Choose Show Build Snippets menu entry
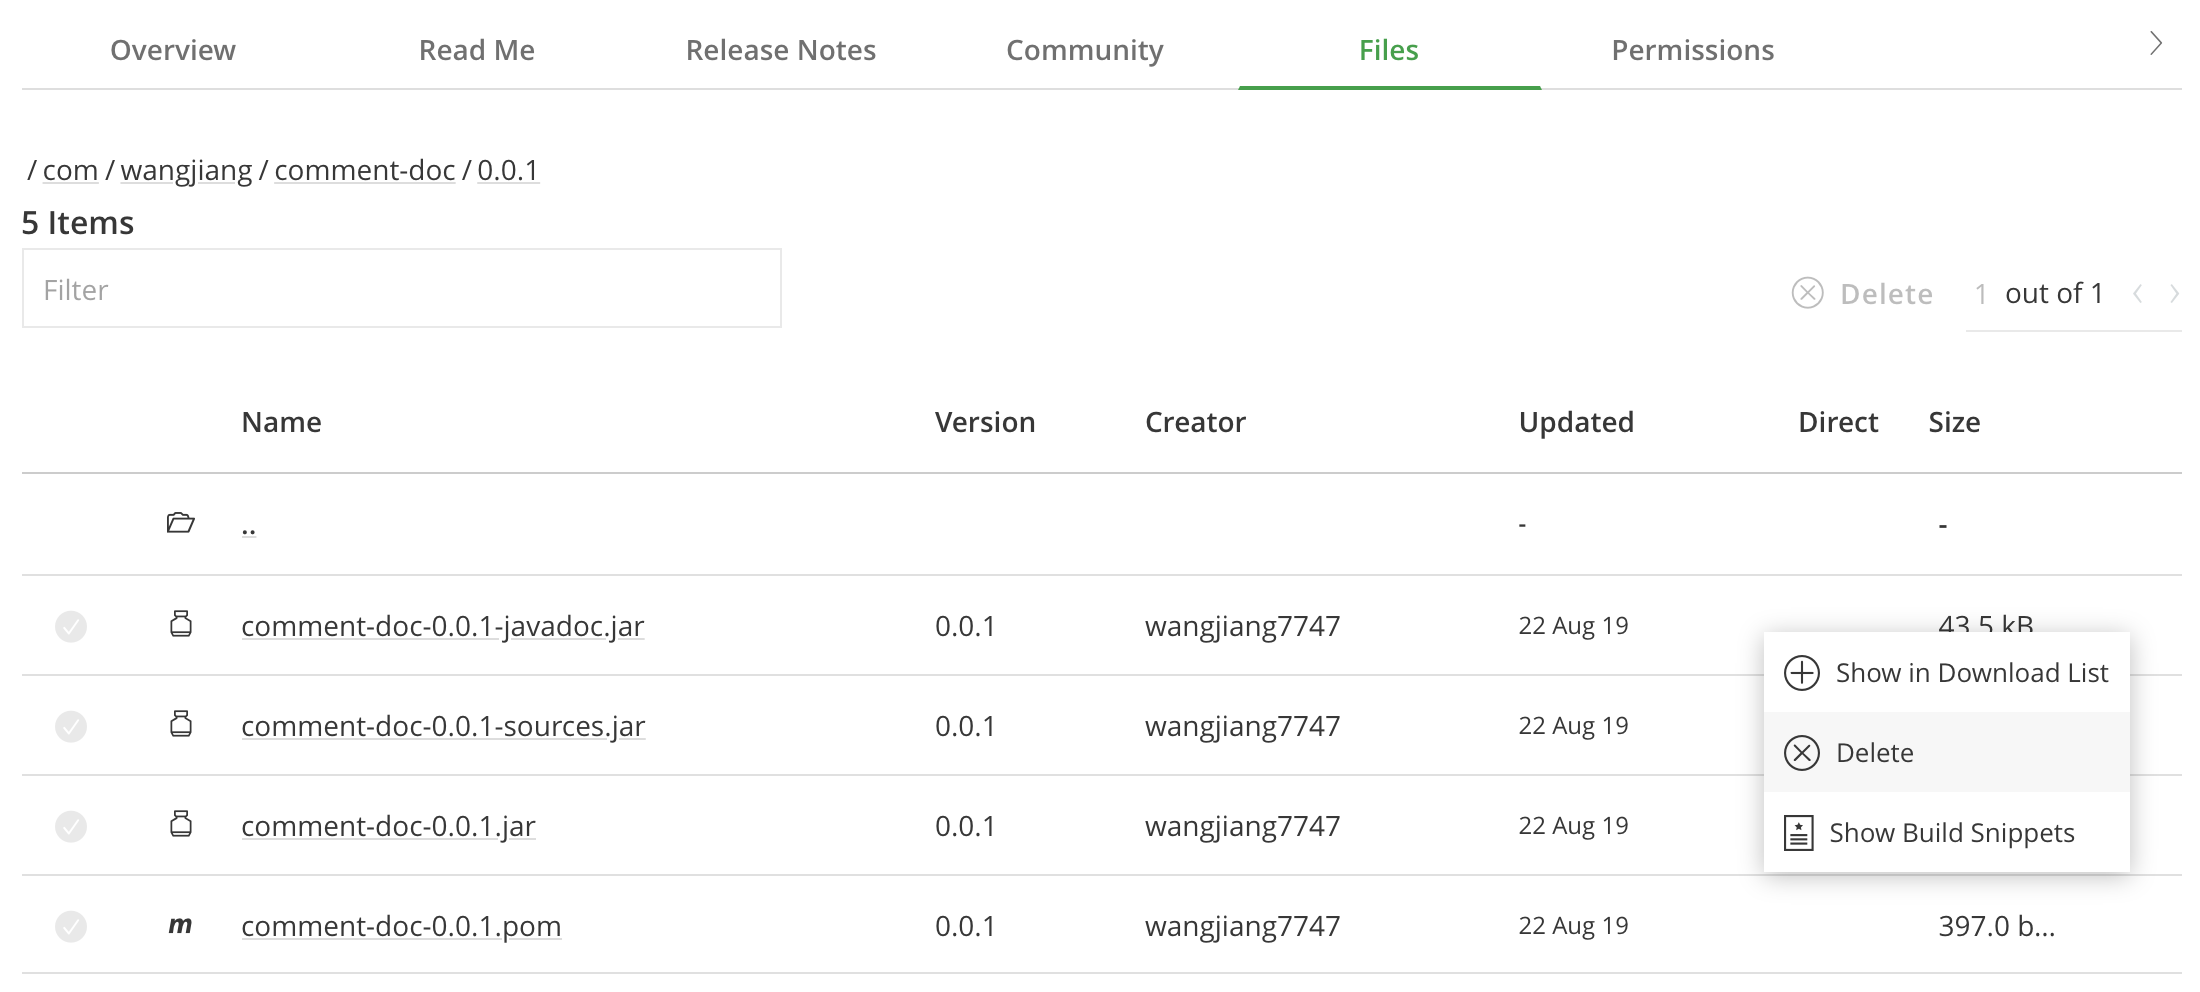2200x992 pixels. click(1947, 832)
